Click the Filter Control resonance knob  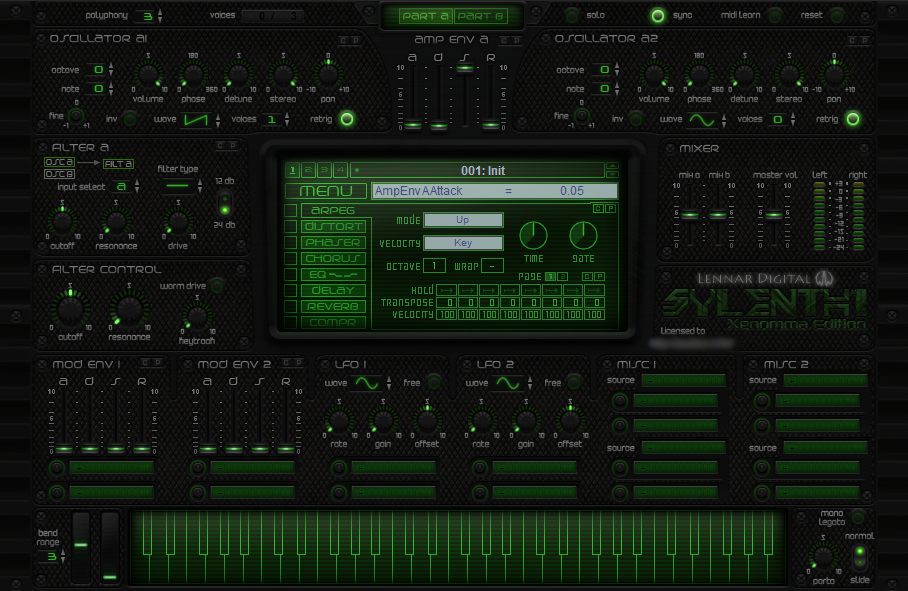[x=129, y=310]
